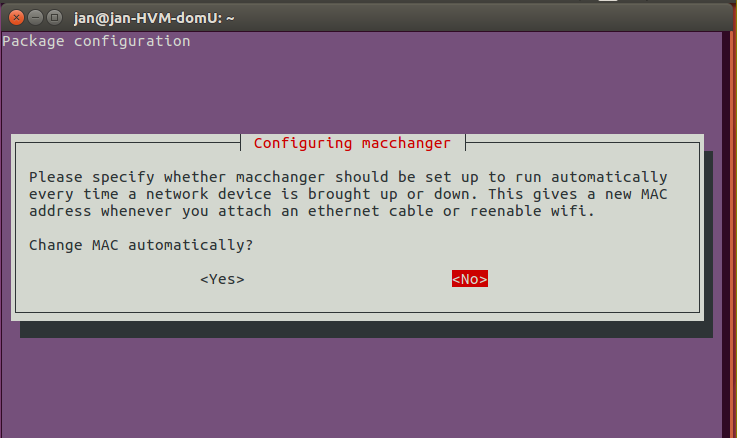
Task: Click the terminal's vertical scrollbar
Action: pyautogui.click(x=728, y=235)
